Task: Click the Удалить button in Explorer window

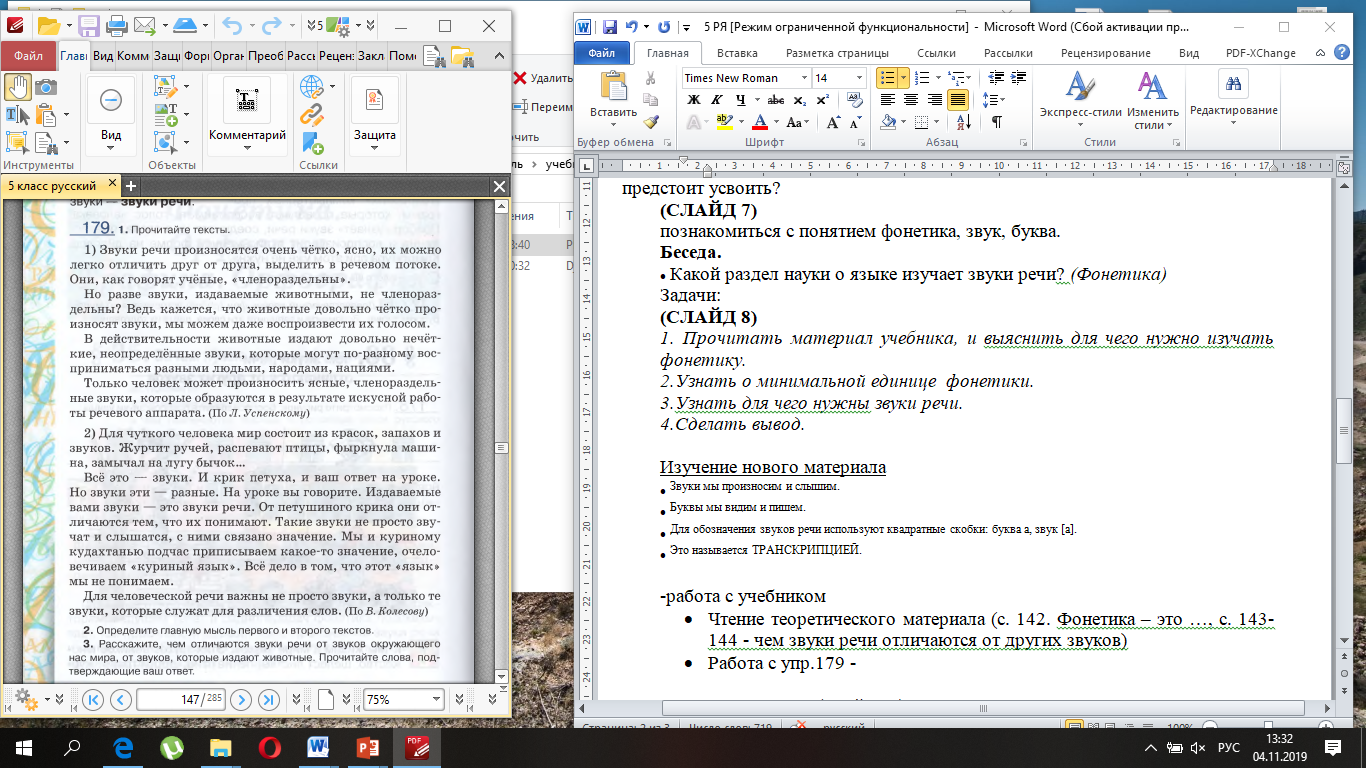Action: [543, 77]
